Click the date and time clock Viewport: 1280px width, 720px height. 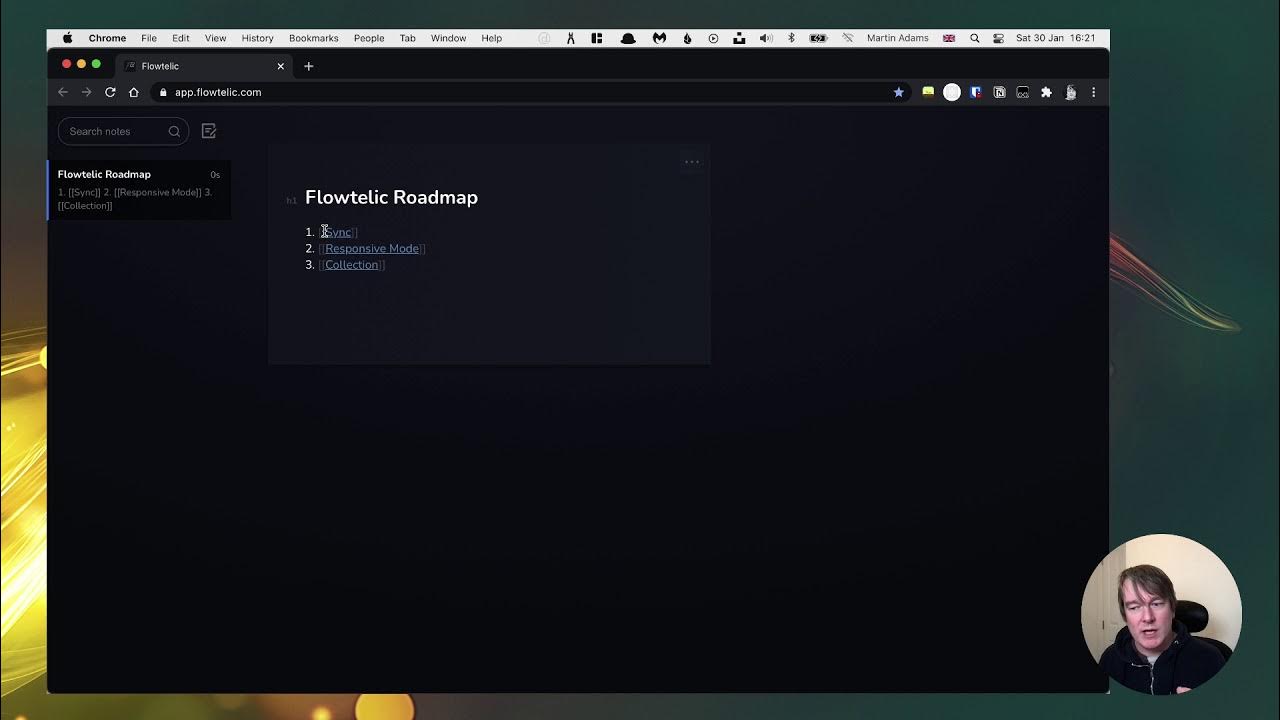[1055, 38]
